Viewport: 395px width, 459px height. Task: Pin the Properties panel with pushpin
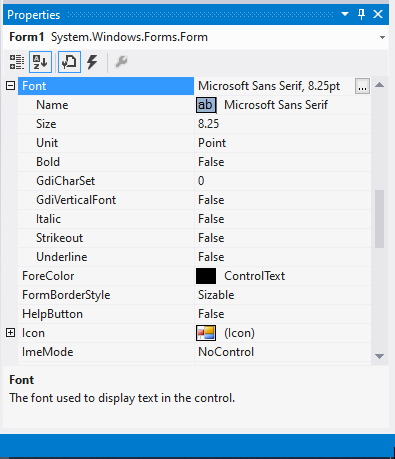click(361, 14)
